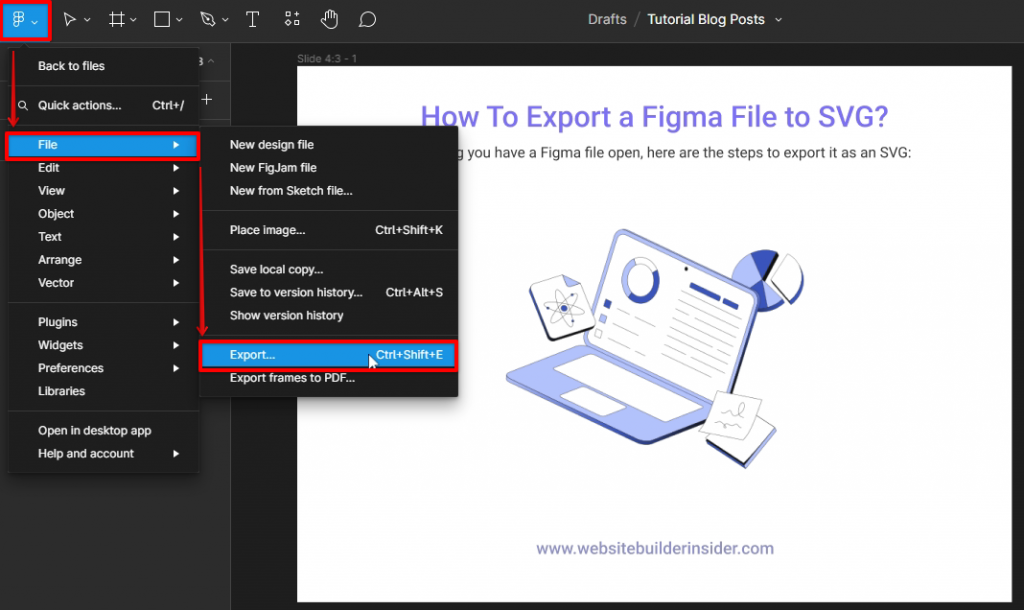
Task: Expand Help and account submenu
Action: pyautogui.click(x=103, y=454)
